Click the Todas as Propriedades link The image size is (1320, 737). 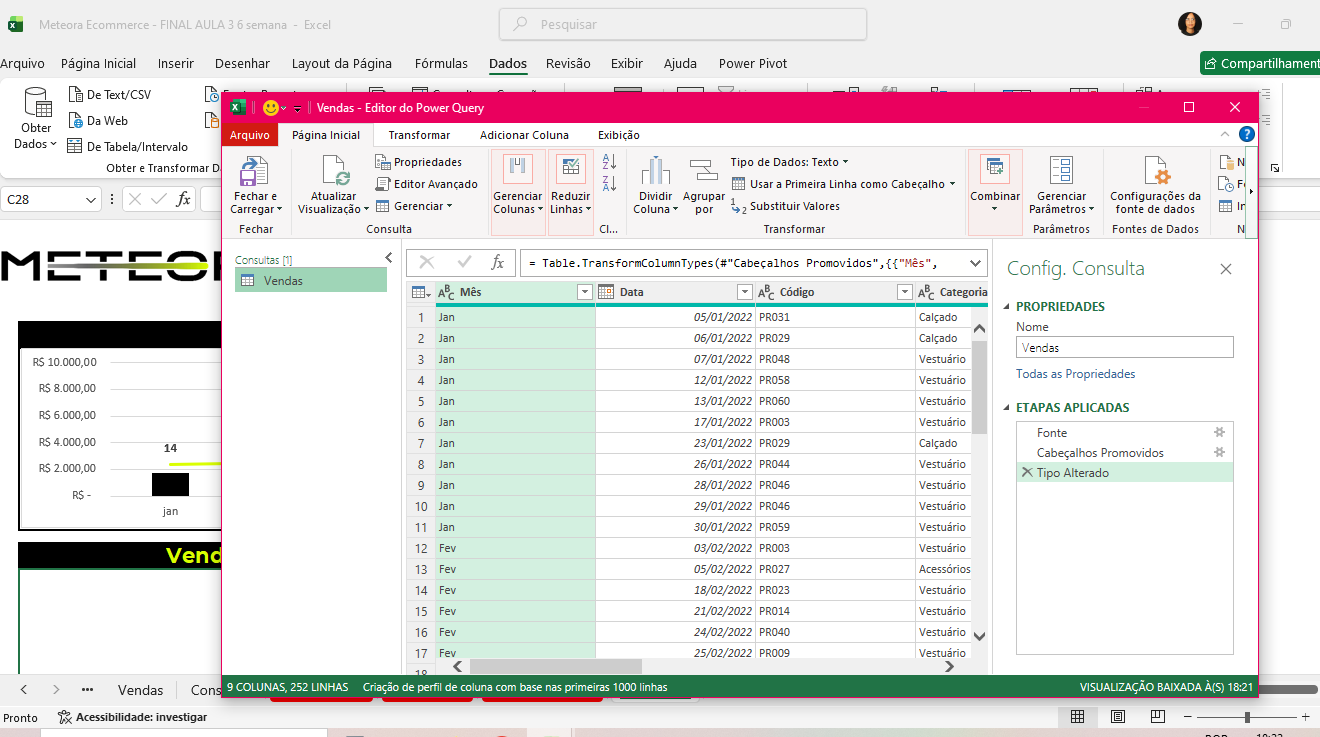(1075, 374)
